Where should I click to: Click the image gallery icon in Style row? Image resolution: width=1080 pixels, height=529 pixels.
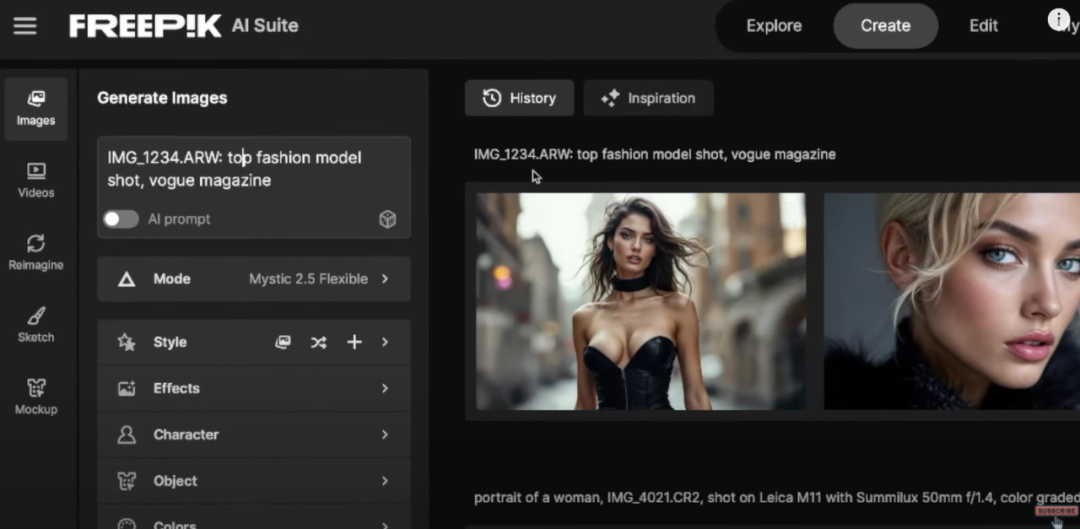284,342
